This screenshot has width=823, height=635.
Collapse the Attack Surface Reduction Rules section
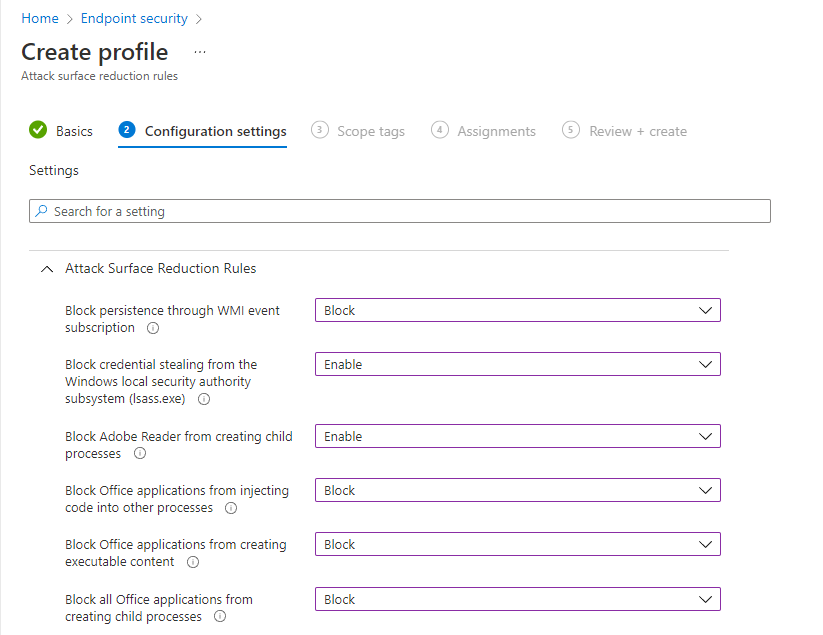(47, 269)
